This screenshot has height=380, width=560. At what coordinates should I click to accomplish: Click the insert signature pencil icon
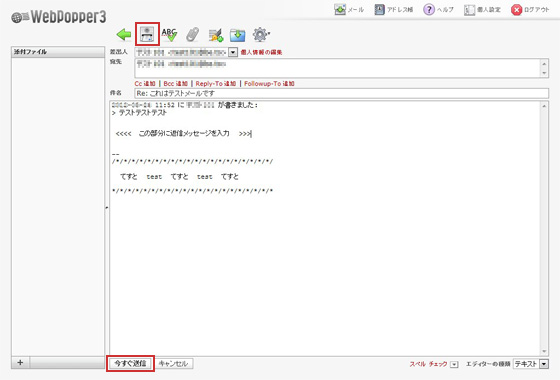216,35
